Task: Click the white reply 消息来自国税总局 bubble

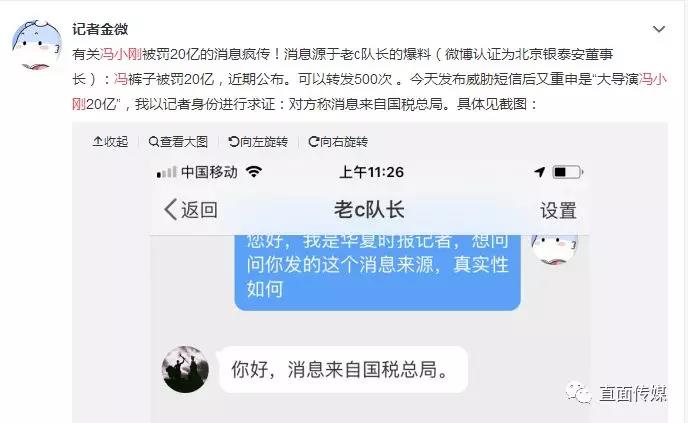Action: pos(343,369)
